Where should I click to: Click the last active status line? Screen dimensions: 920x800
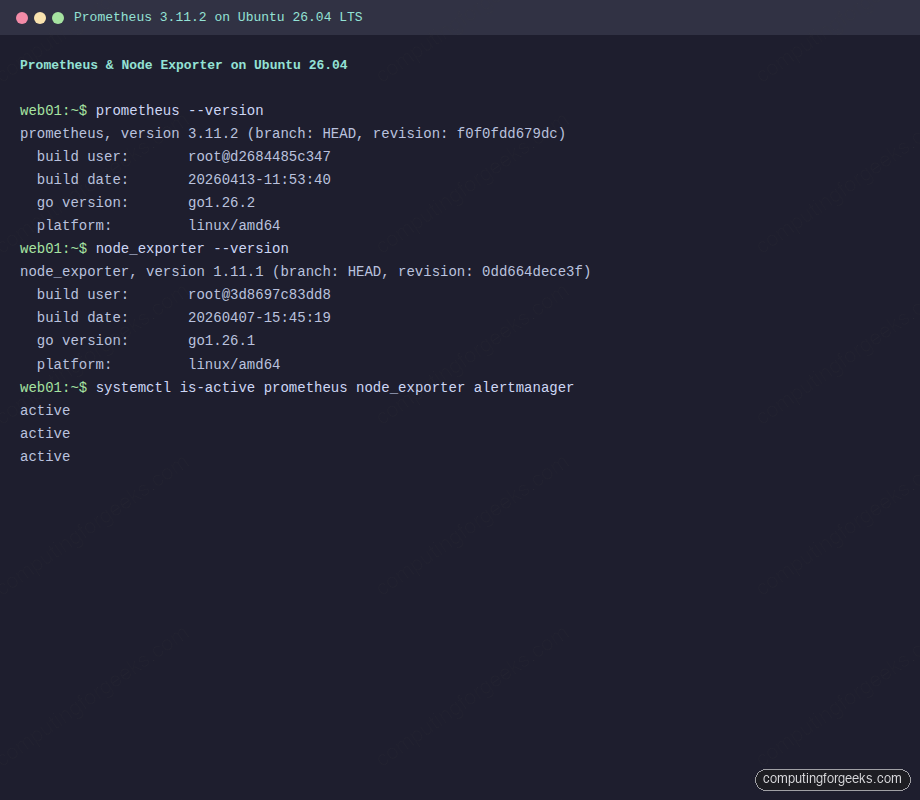(x=44, y=456)
